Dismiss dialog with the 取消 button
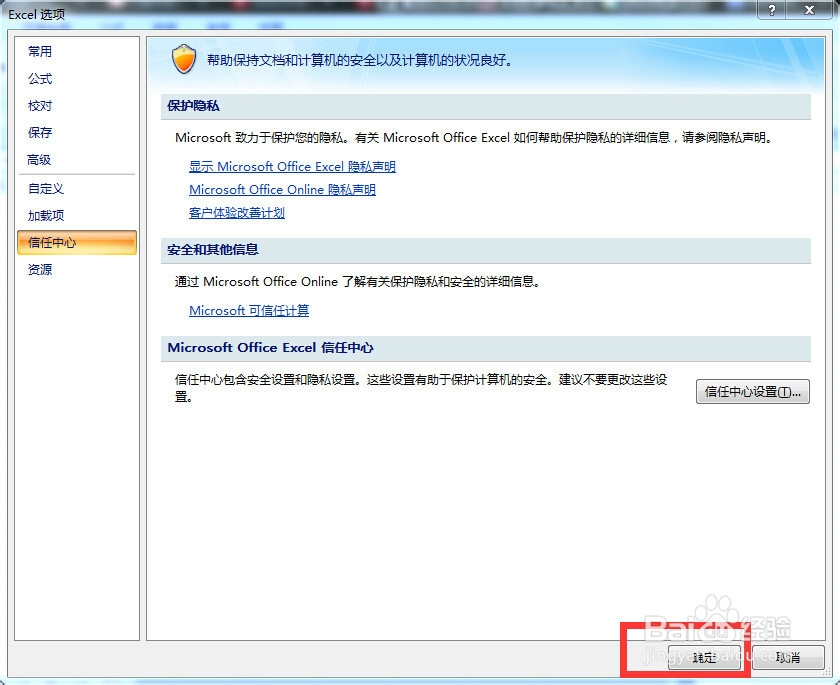 click(x=788, y=657)
